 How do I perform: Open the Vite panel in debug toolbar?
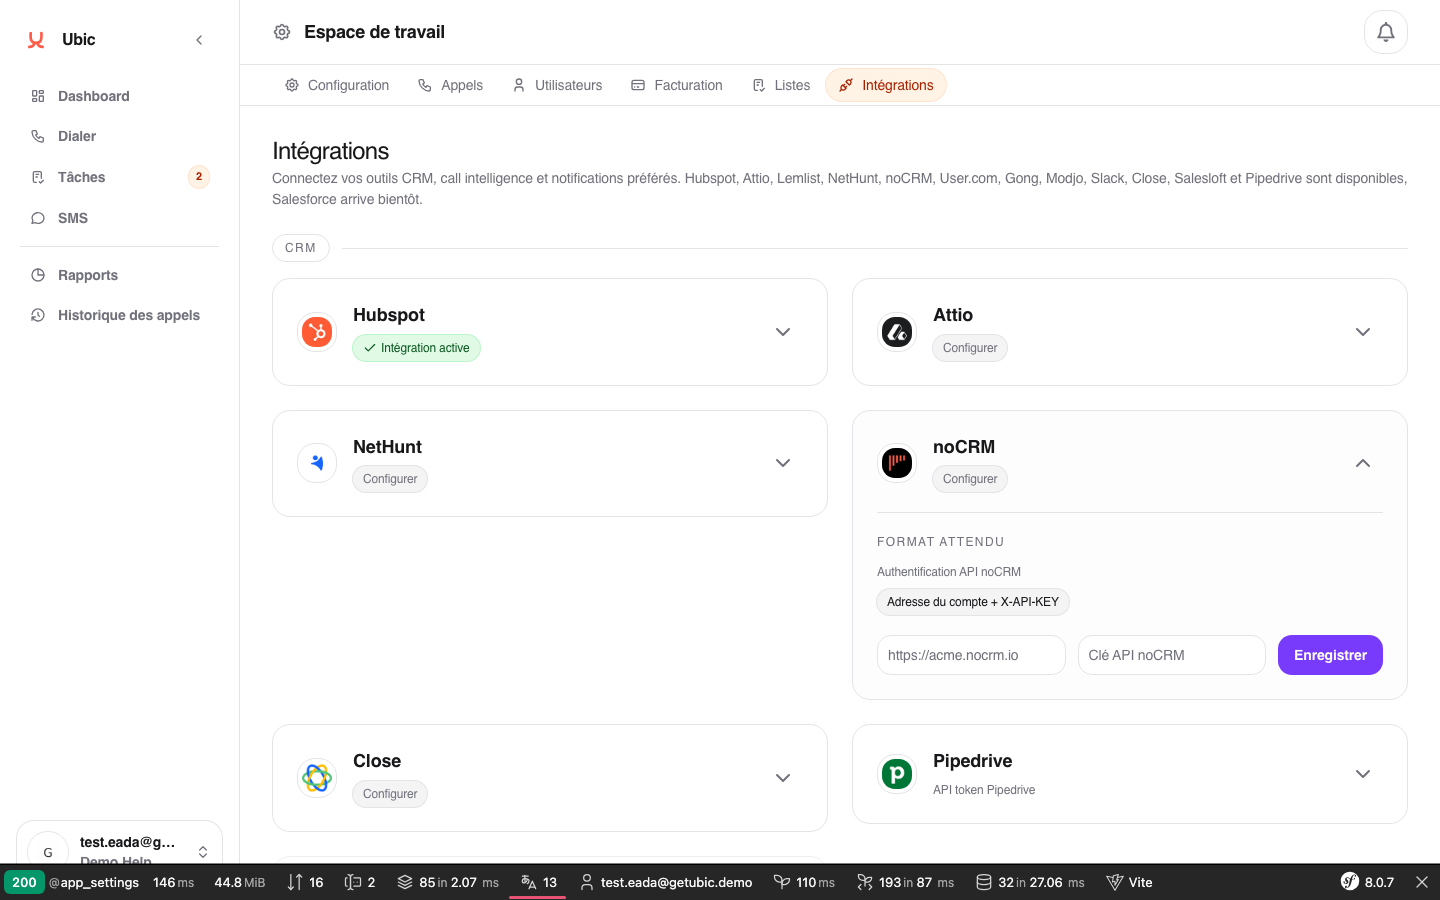pyautogui.click(x=1129, y=882)
